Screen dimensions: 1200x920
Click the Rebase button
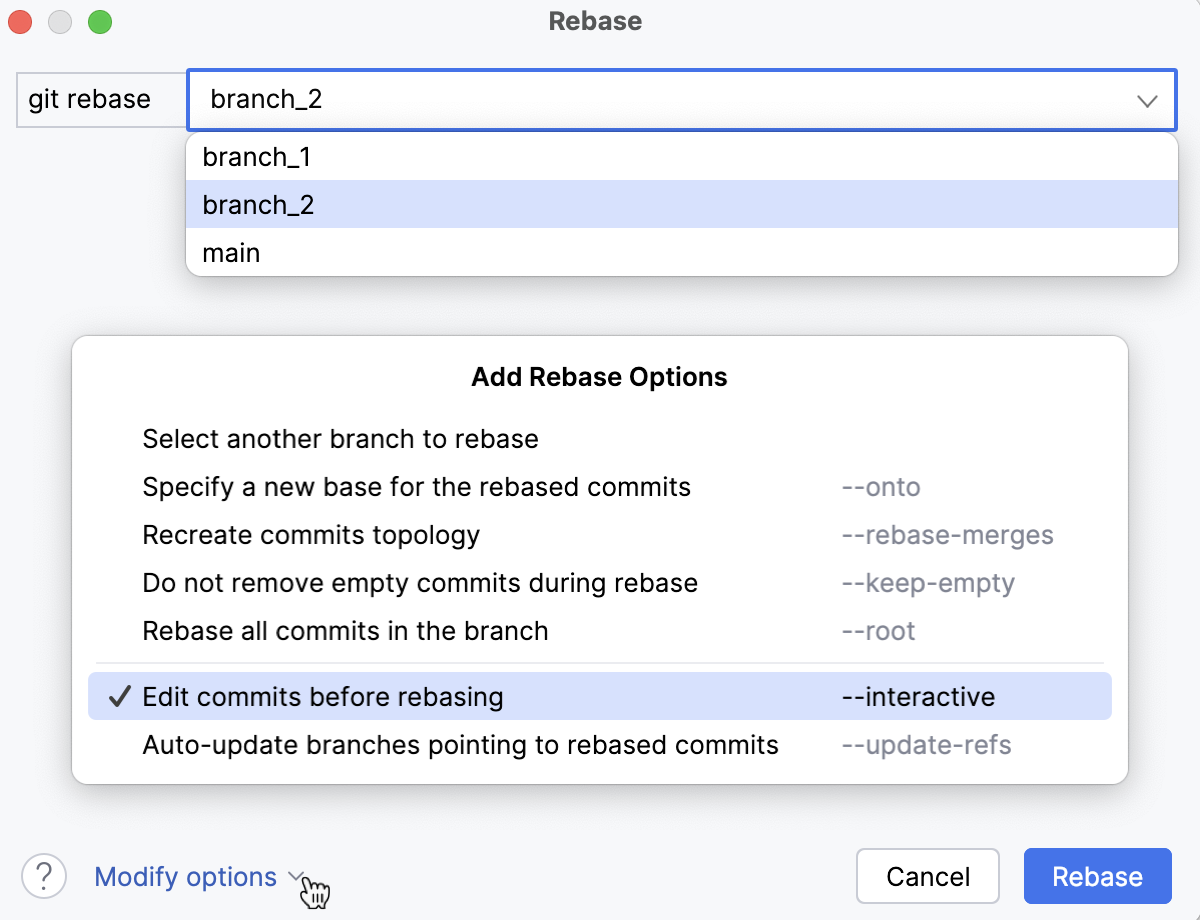point(1097,876)
